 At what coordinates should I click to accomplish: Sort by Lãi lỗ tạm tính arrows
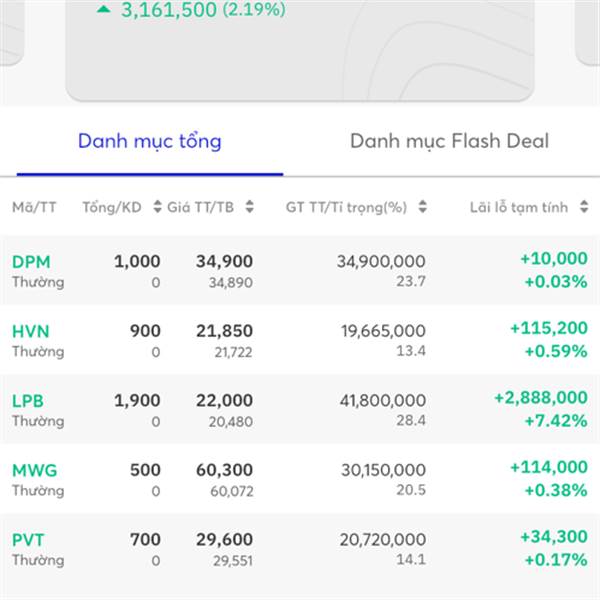[x=584, y=207]
